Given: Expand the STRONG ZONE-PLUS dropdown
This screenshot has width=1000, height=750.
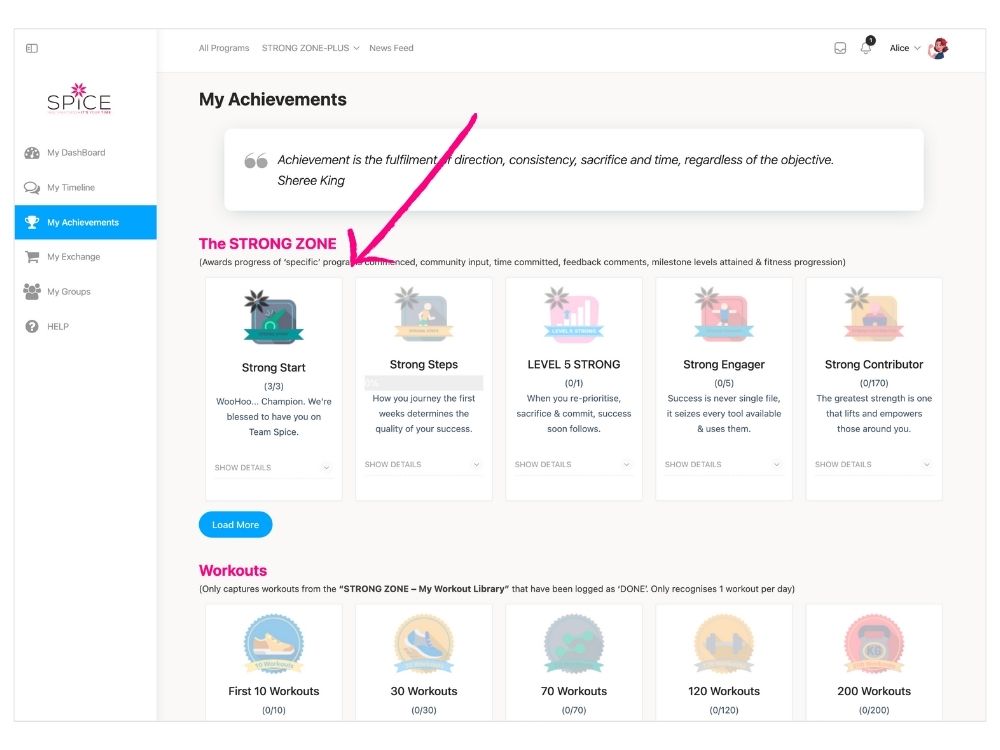Looking at the screenshot, I should pyautogui.click(x=310, y=48).
